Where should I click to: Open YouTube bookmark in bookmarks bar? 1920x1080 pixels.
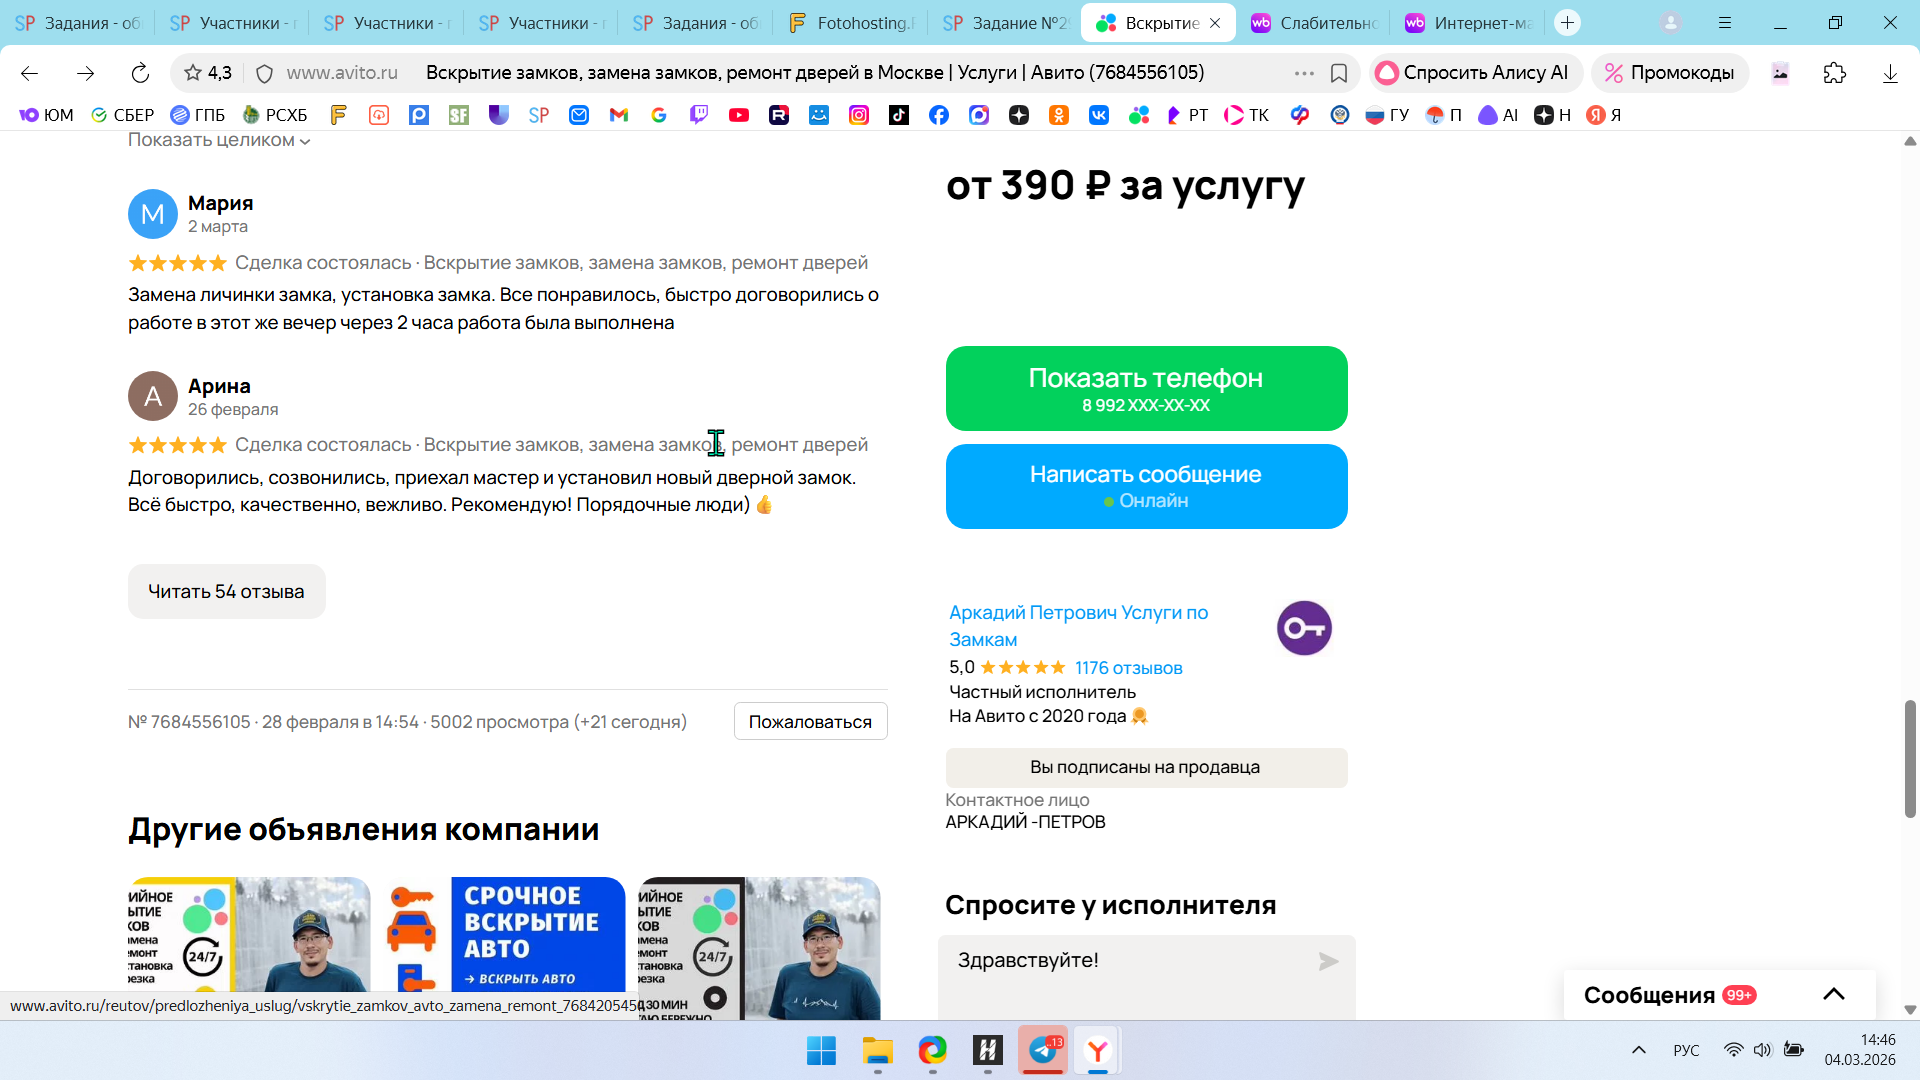coord(739,115)
